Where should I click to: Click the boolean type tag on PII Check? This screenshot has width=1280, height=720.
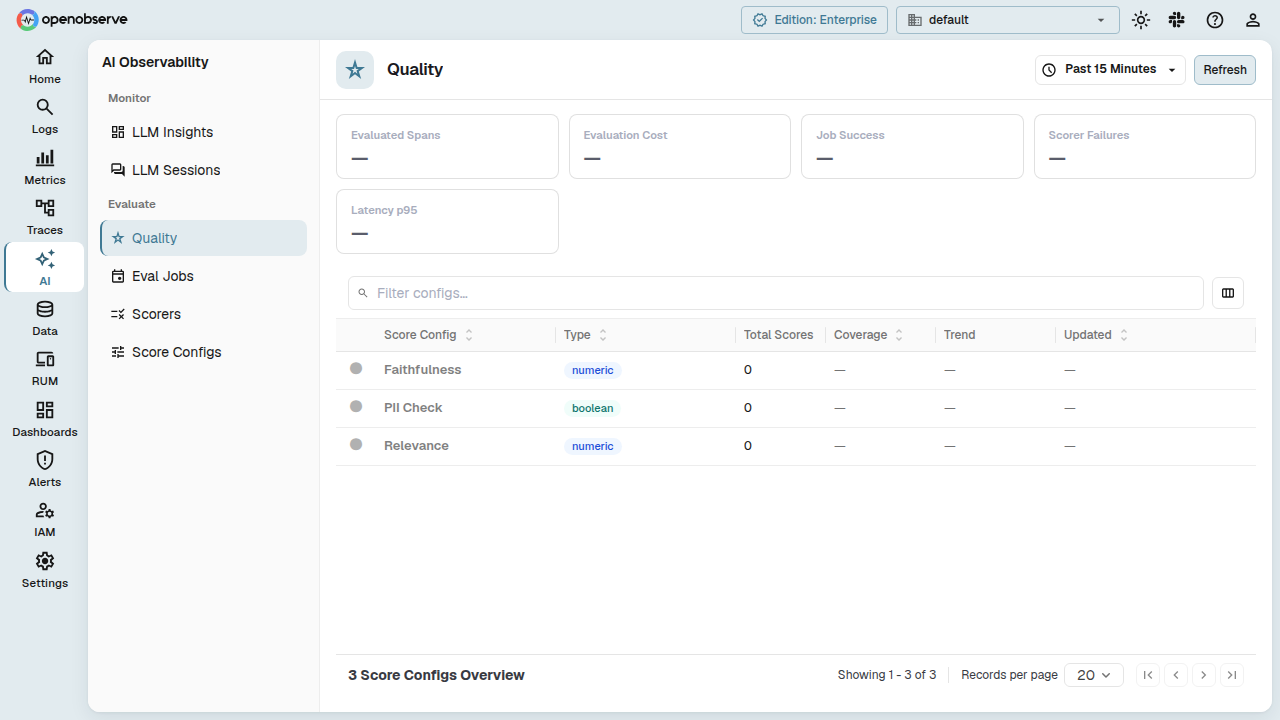[x=593, y=408]
